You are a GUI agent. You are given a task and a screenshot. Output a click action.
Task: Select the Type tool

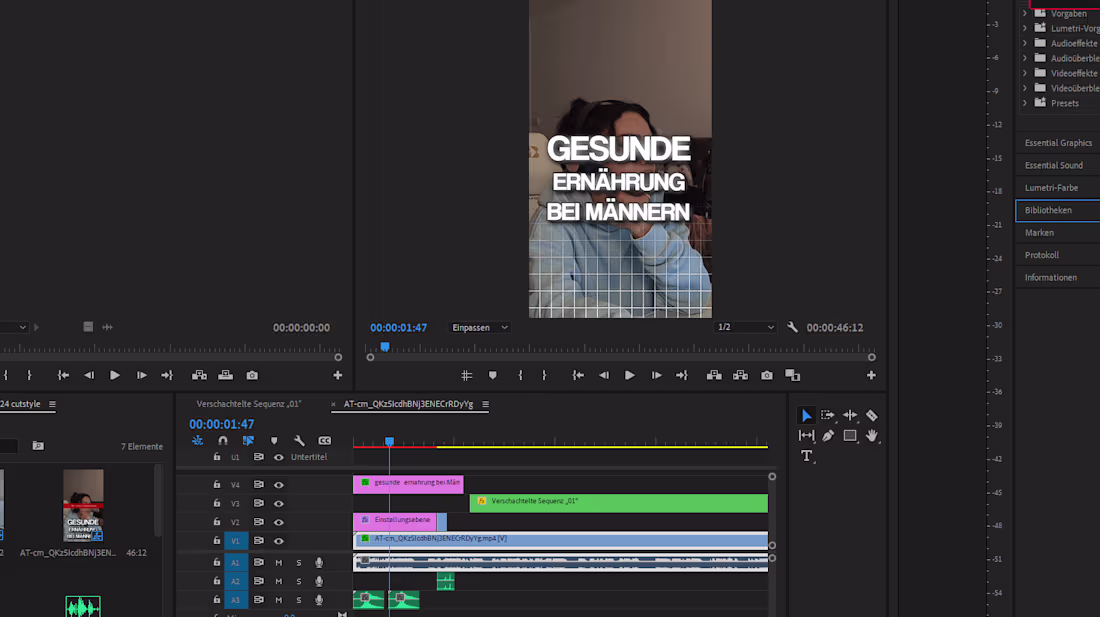pos(806,456)
